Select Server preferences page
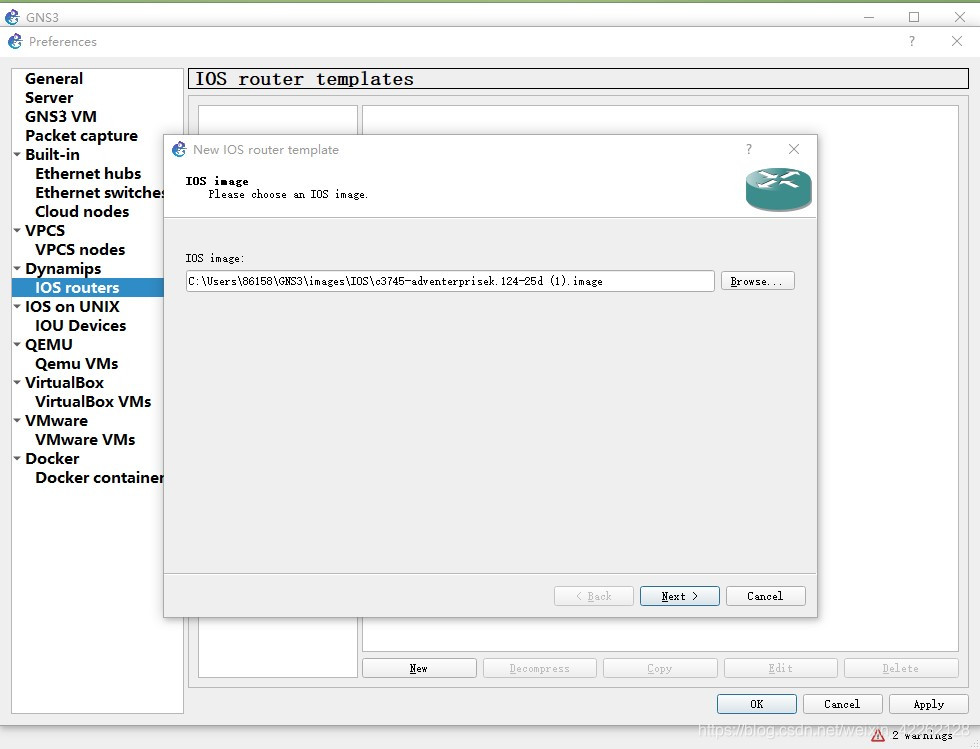Screen dimensions: 980x749 (49, 98)
